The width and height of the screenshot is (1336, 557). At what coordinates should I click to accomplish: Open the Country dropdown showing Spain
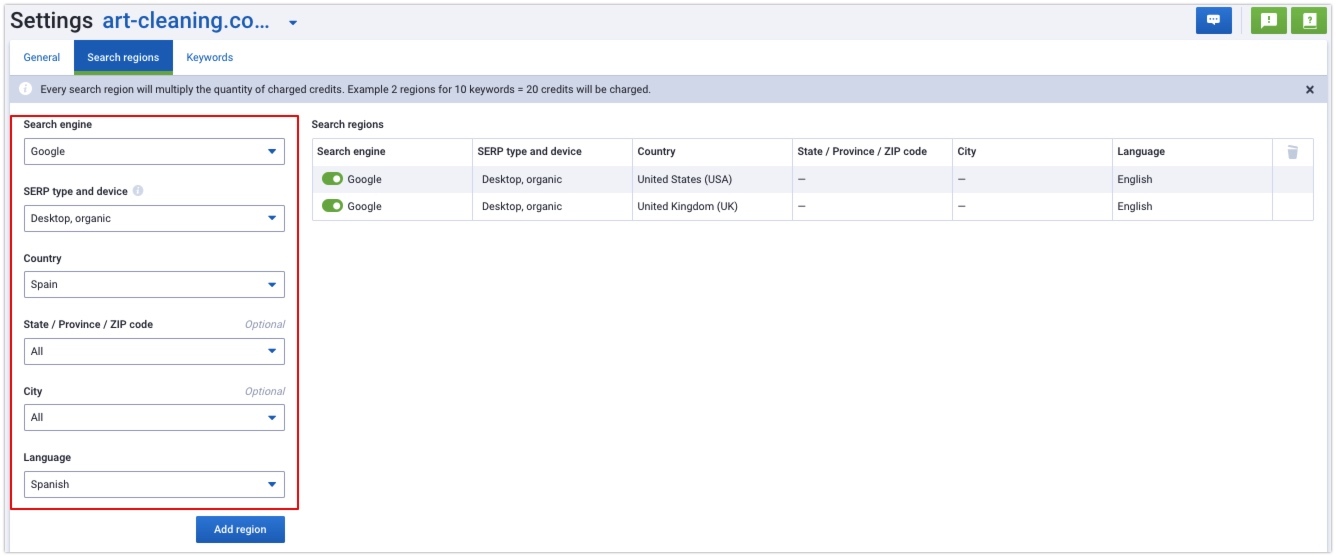coord(154,284)
